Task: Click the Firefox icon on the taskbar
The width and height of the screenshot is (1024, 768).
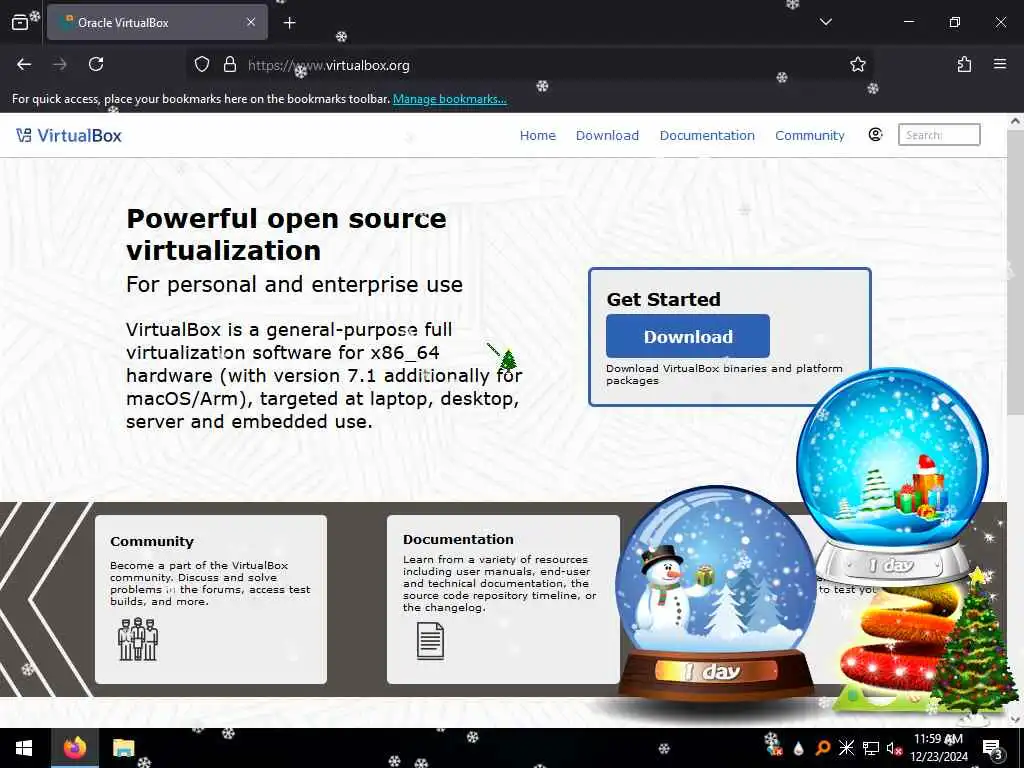Action: [75, 748]
